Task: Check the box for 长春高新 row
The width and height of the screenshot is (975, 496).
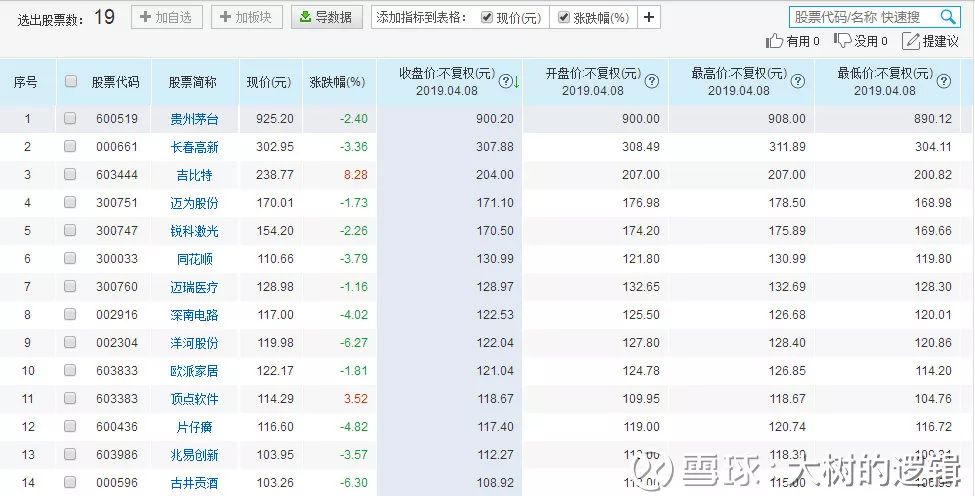Action: 70,146
